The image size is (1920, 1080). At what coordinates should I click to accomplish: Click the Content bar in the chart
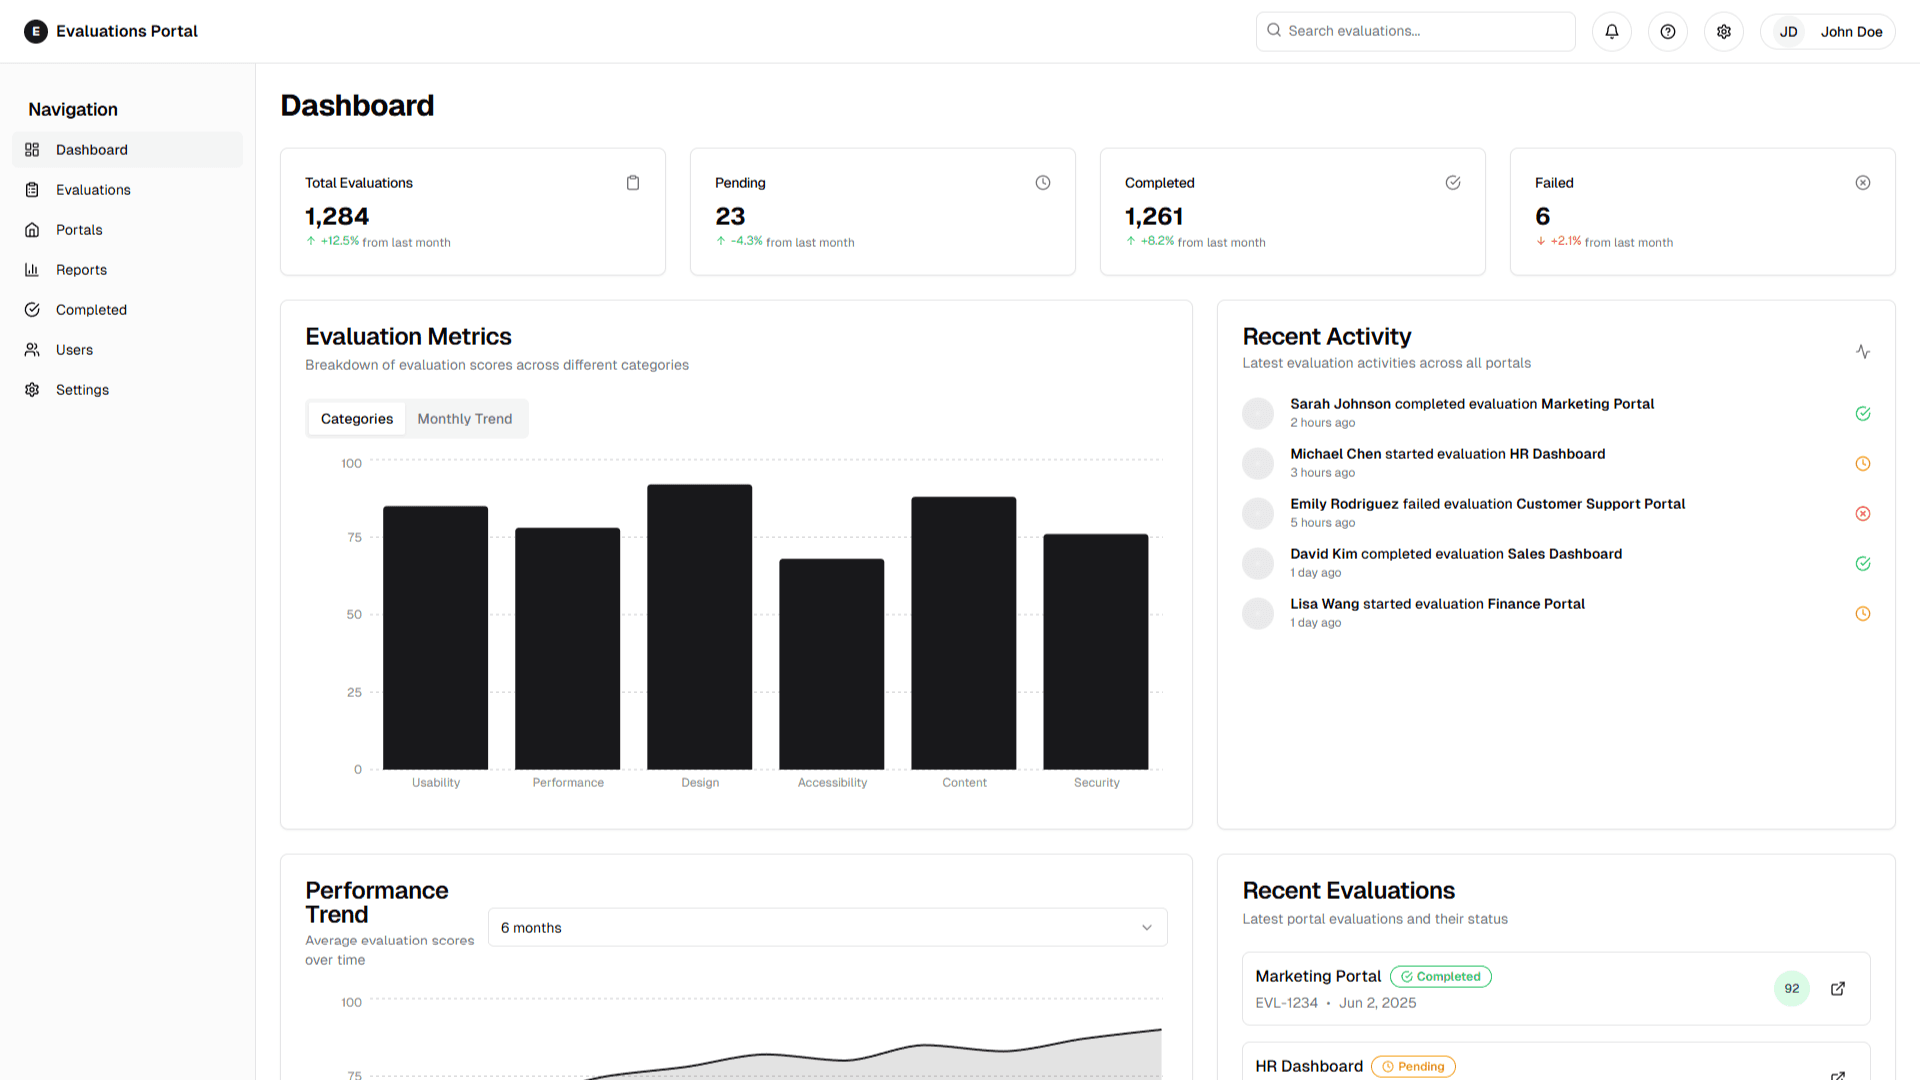pos(964,633)
